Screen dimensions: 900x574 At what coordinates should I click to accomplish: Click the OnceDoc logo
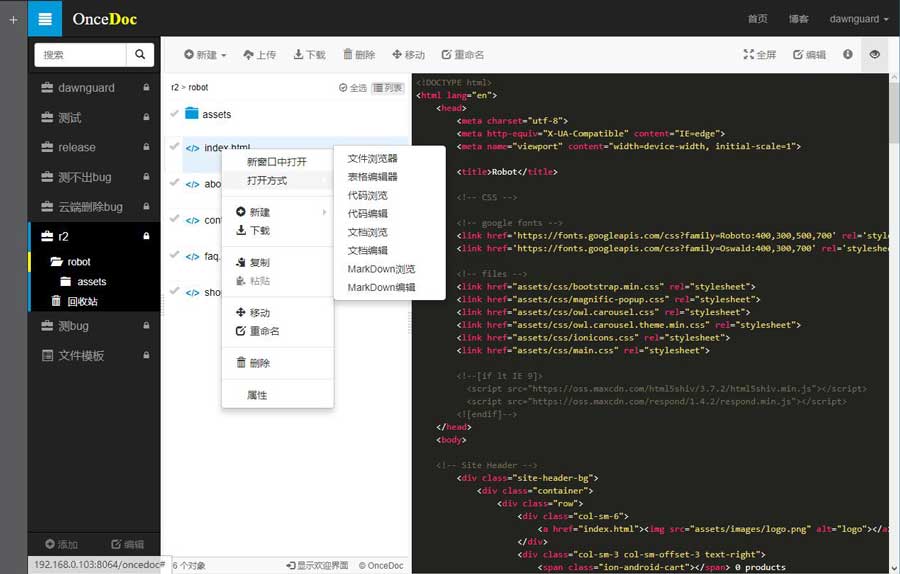pos(104,19)
